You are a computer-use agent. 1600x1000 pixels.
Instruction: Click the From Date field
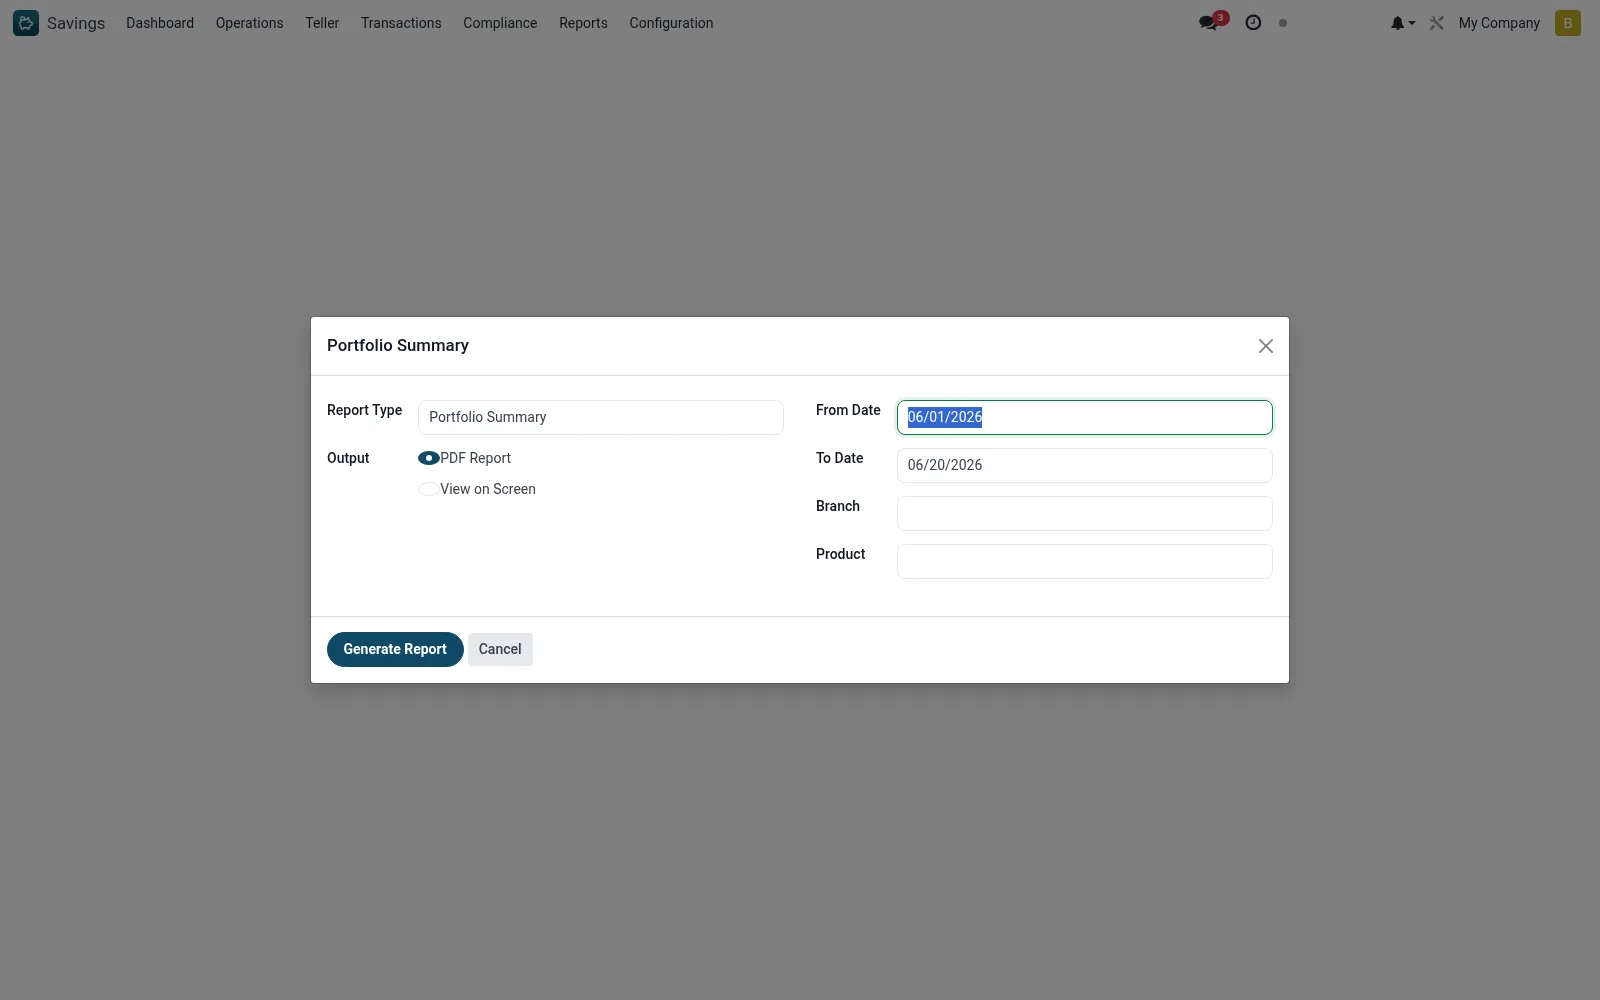coord(1084,417)
